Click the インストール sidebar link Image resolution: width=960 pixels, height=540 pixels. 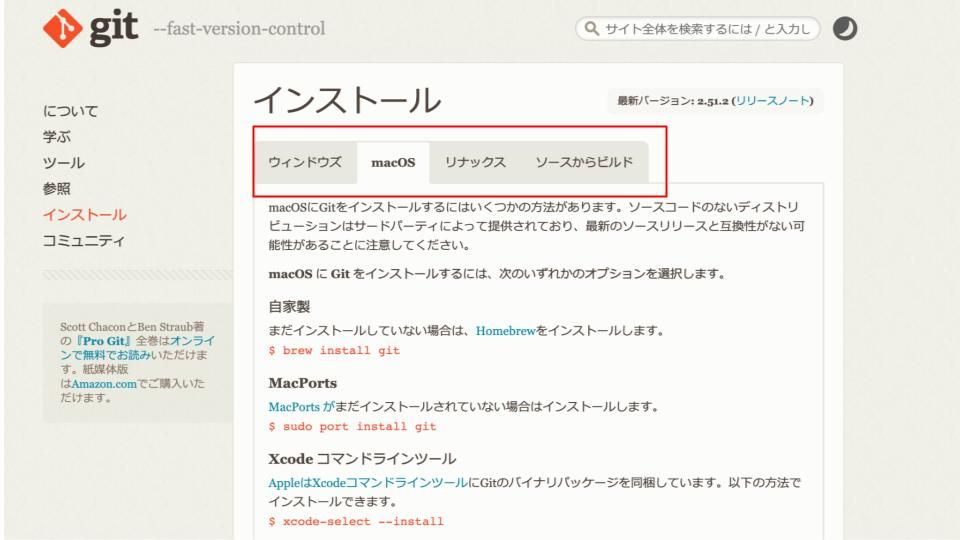[x=84, y=214]
